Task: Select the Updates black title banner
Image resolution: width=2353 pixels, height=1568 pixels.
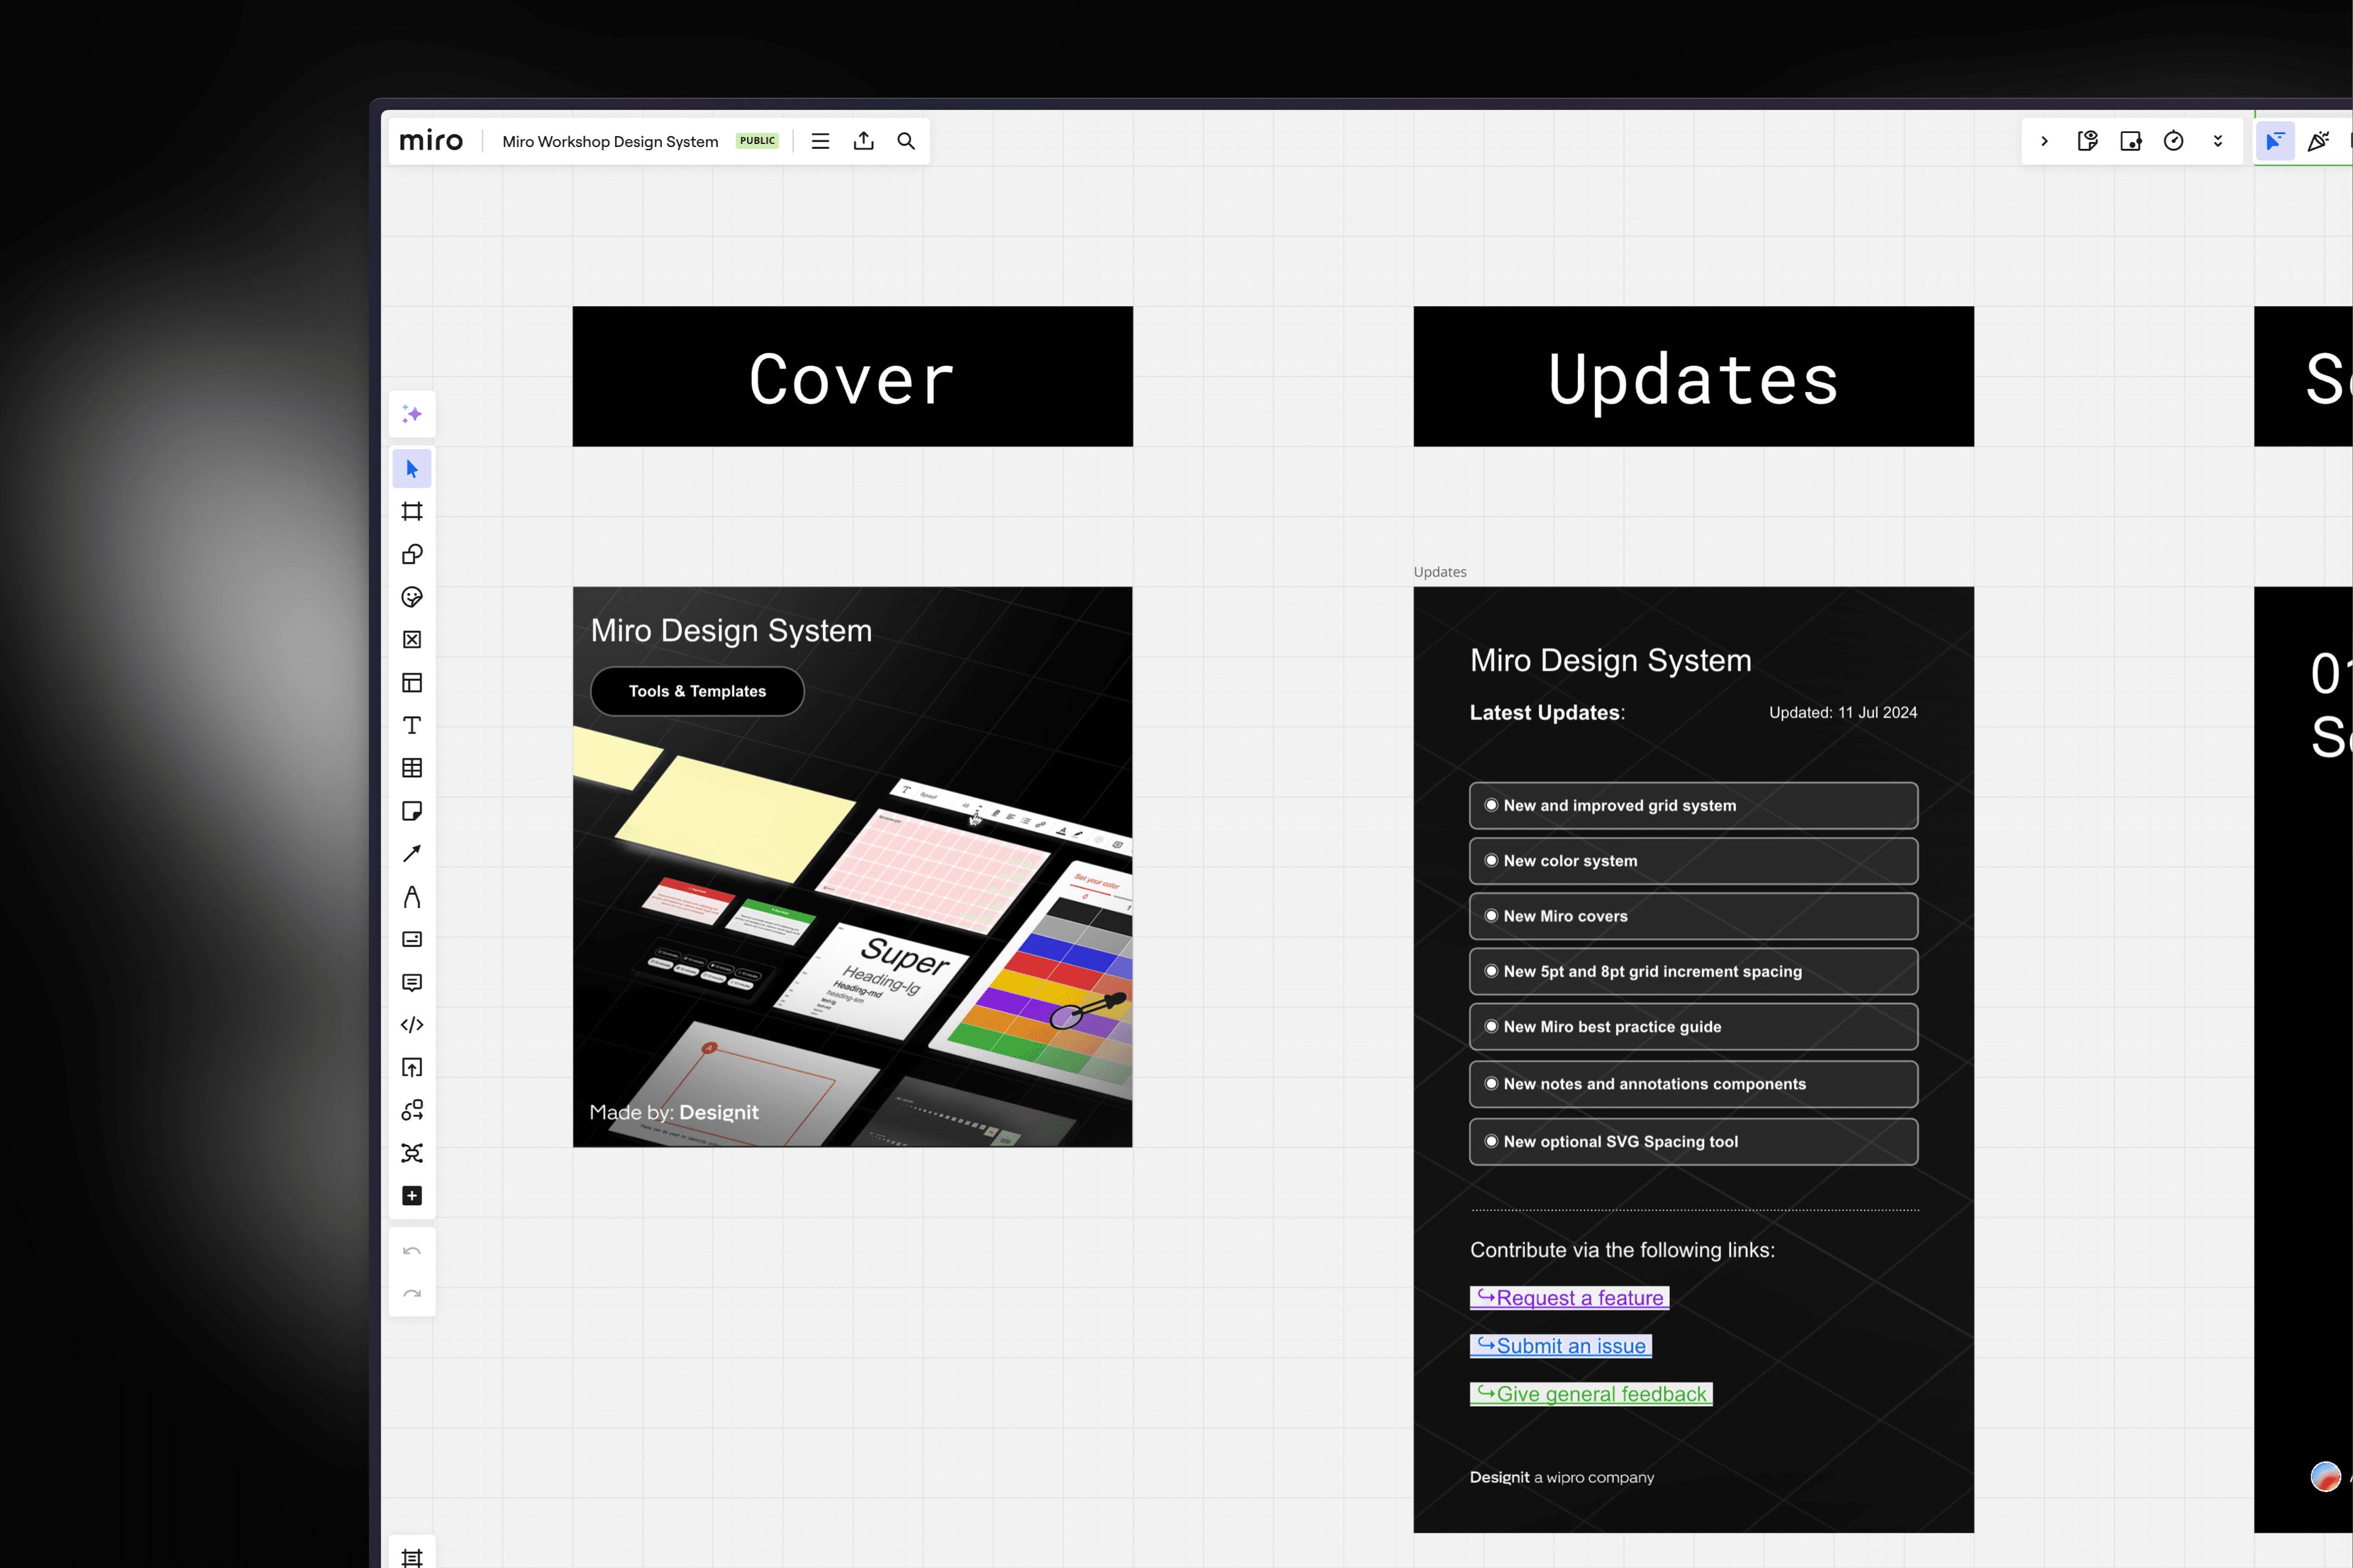Action: pyautogui.click(x=1693, y=377)
